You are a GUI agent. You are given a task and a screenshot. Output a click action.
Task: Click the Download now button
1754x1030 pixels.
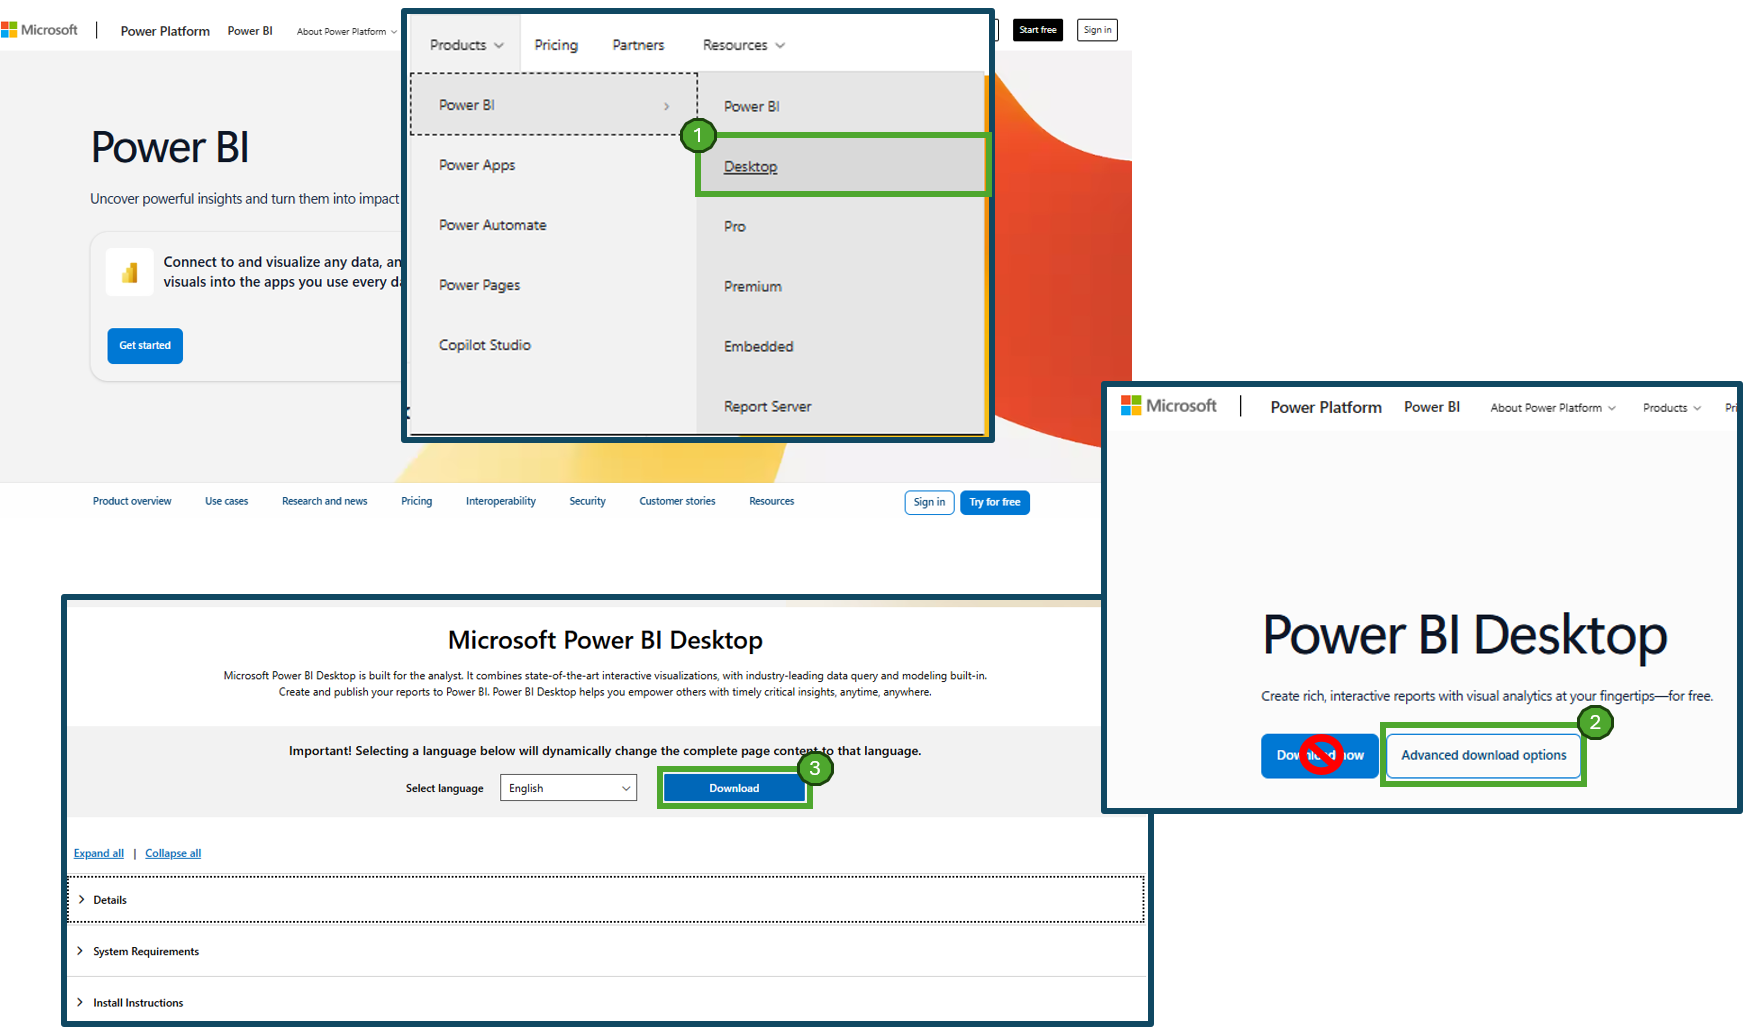[1320, 755]
